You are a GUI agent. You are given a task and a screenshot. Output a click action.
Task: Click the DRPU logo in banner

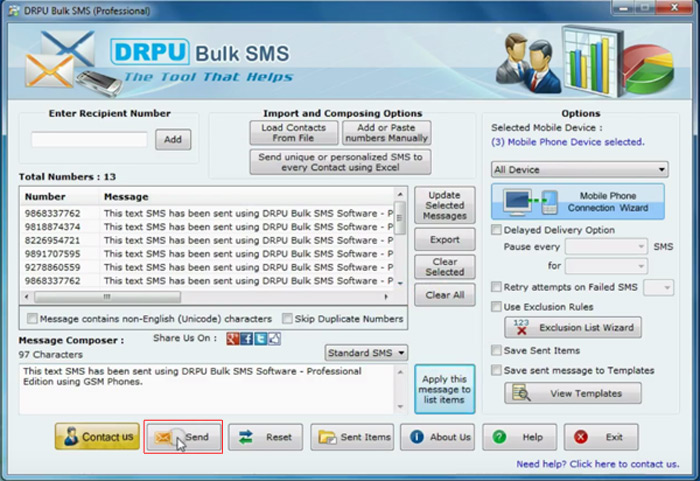[150, 52]
